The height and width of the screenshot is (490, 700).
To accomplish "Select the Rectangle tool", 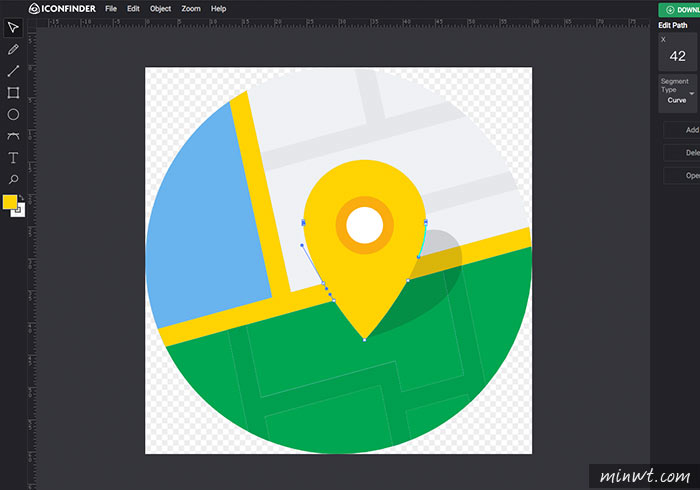I will click(x=13, y=92).
